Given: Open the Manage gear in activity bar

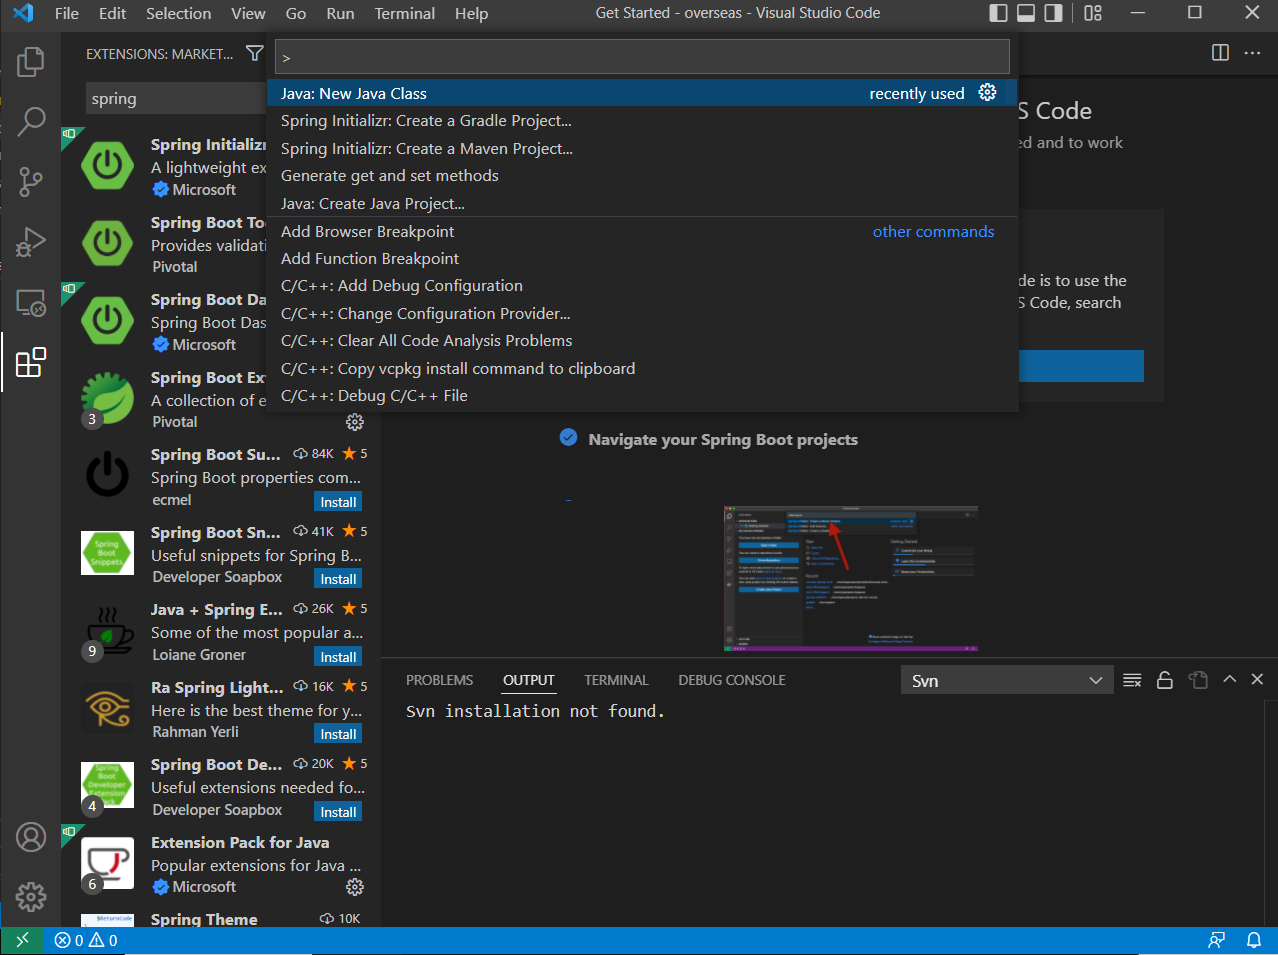Looking at the screenshot, I should (31, 897).
